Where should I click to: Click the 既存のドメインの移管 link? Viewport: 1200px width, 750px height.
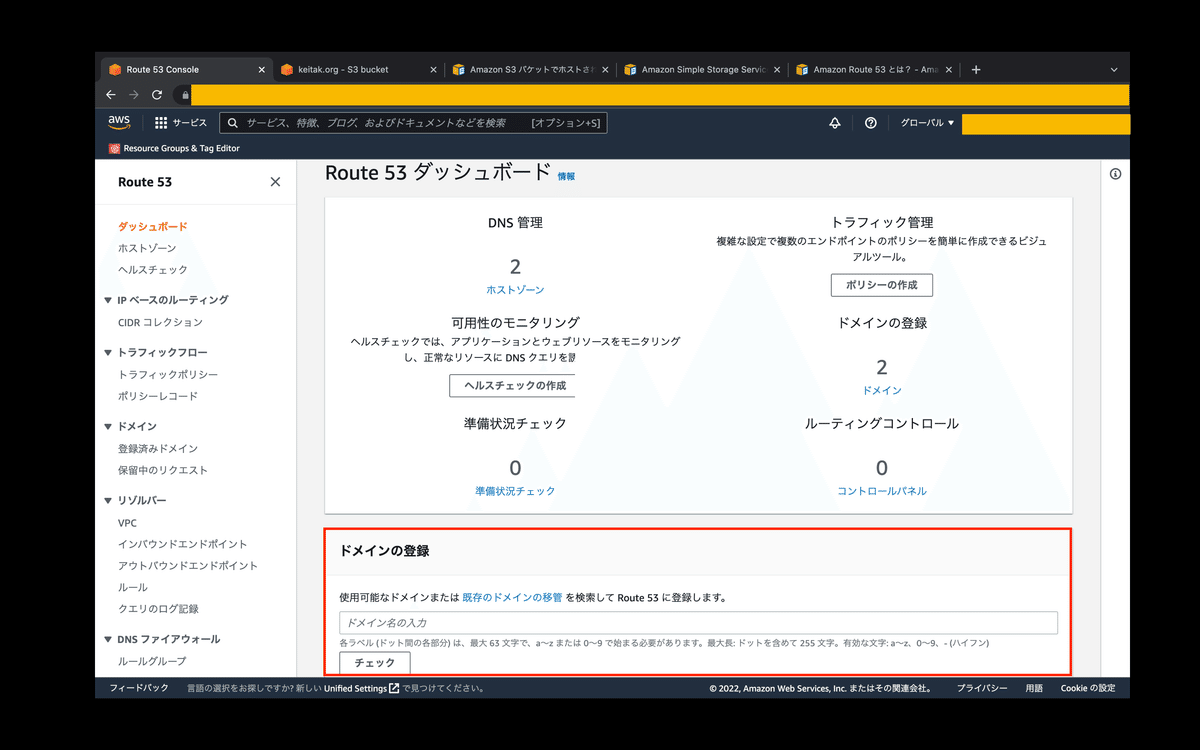coord(512,597)
